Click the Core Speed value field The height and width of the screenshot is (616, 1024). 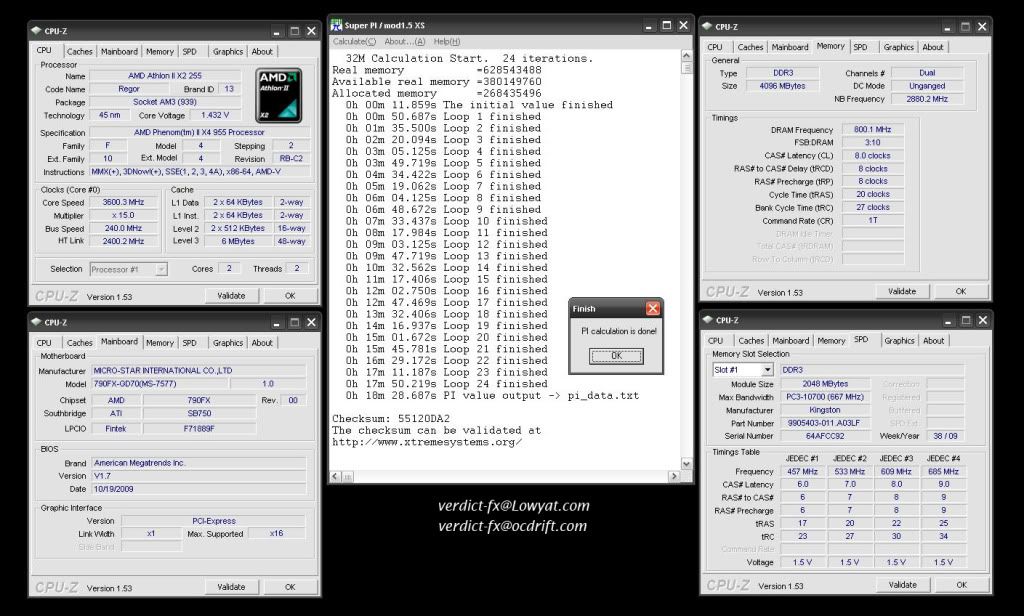pos(129,202)
